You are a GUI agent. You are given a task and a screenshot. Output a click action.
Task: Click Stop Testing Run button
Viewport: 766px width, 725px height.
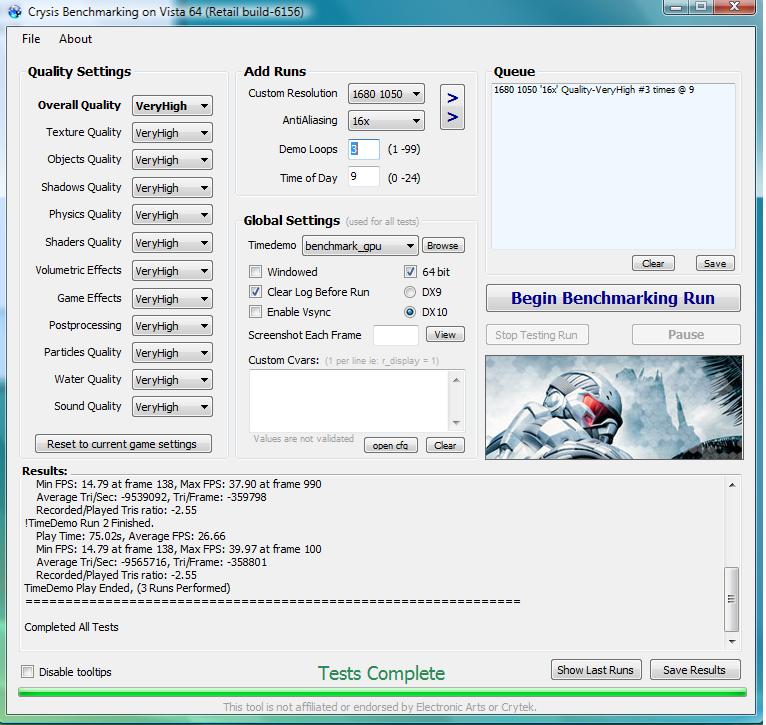537,335
